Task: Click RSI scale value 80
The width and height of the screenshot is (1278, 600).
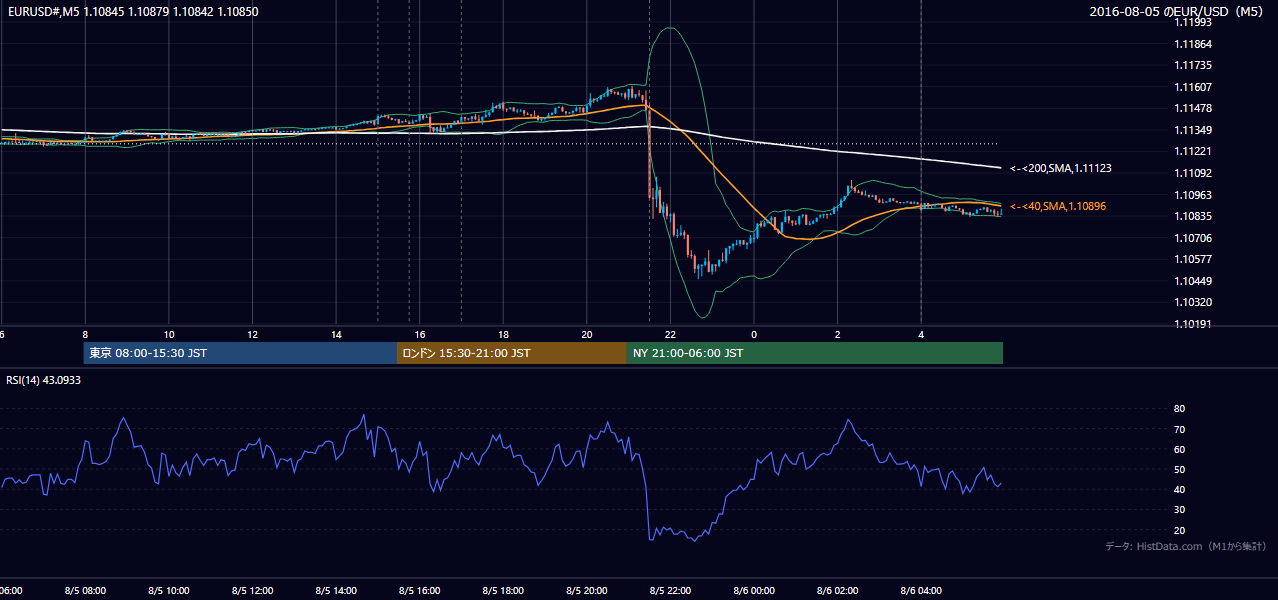Action: click(1180, 409)
